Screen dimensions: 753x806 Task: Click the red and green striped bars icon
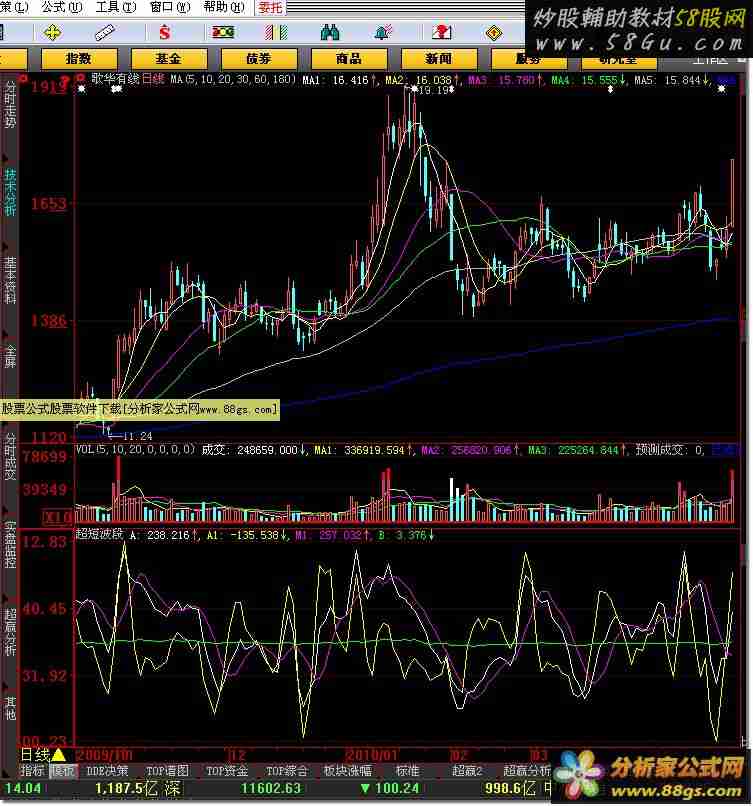[276, 33]
